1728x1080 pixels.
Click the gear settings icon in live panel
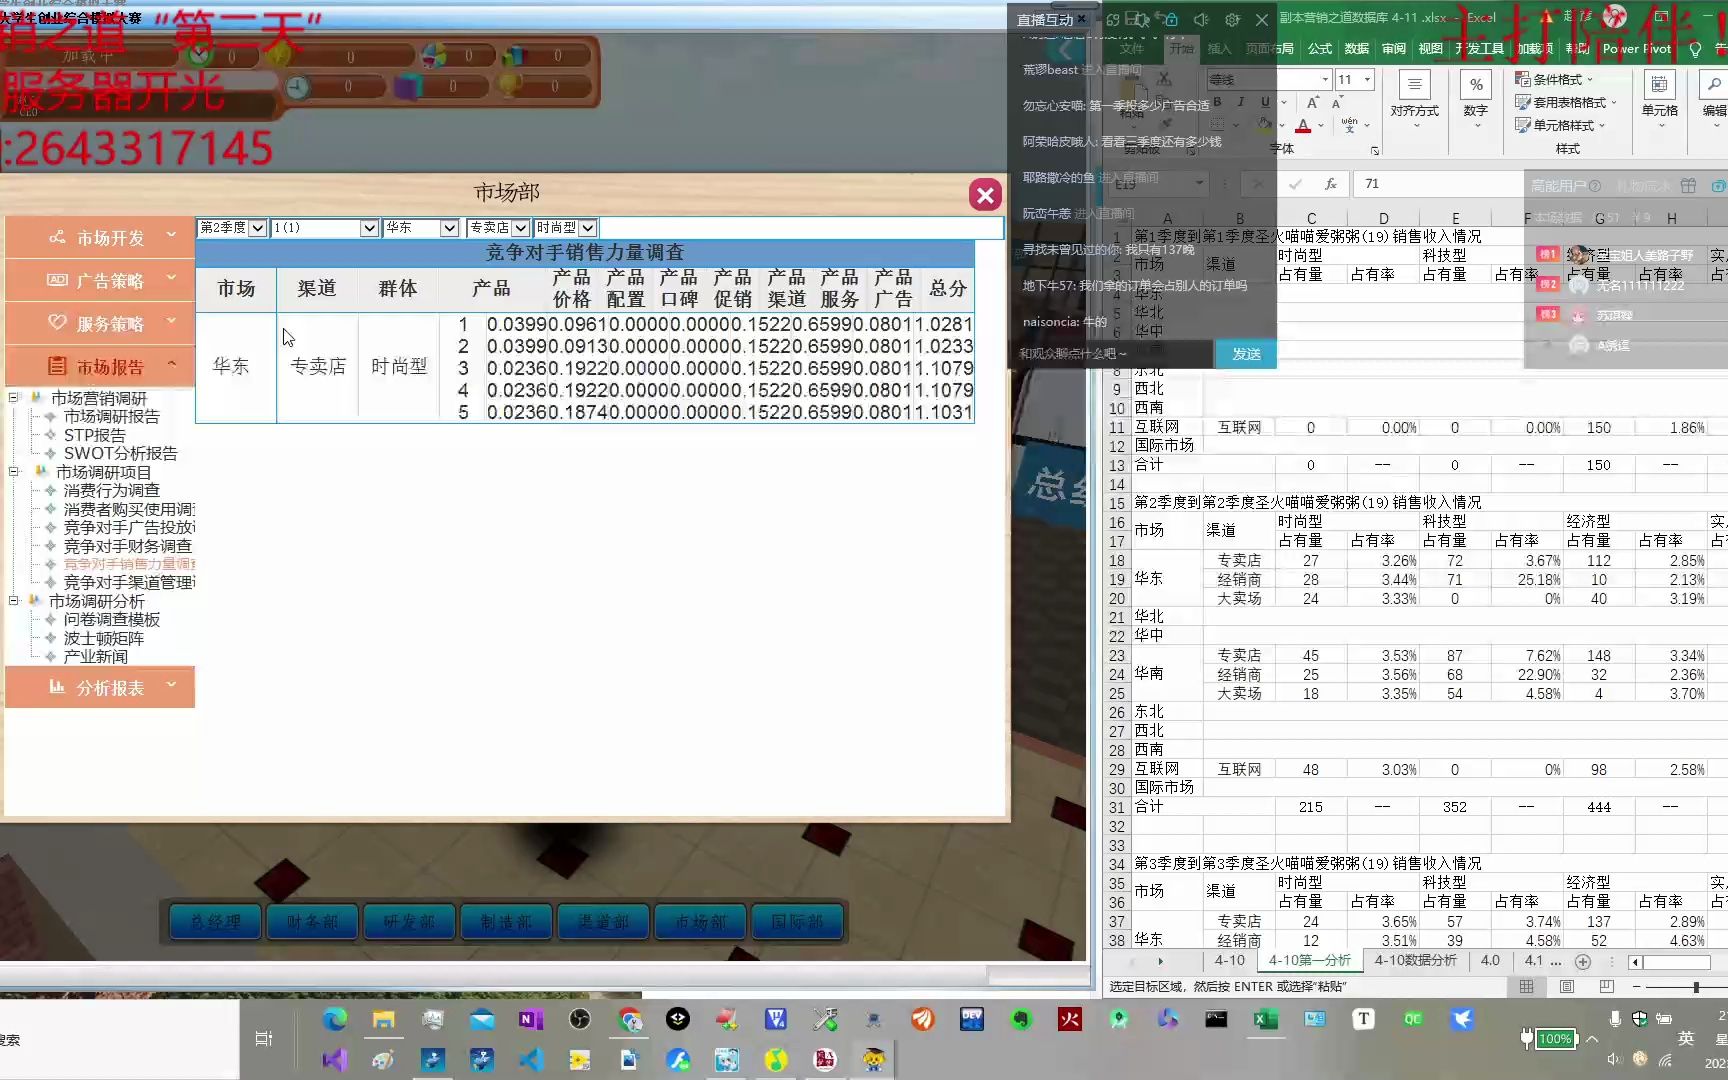[1233, 19]
